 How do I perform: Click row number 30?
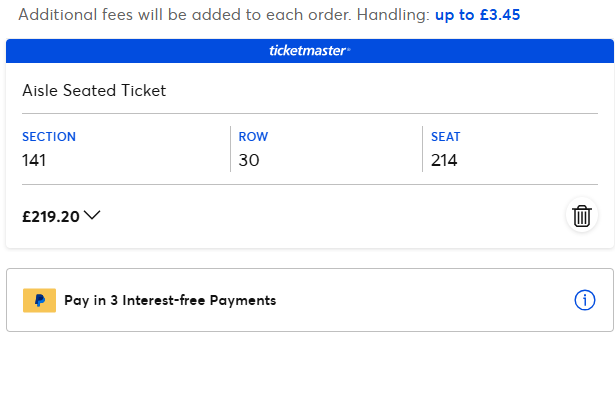pos(249,159)
